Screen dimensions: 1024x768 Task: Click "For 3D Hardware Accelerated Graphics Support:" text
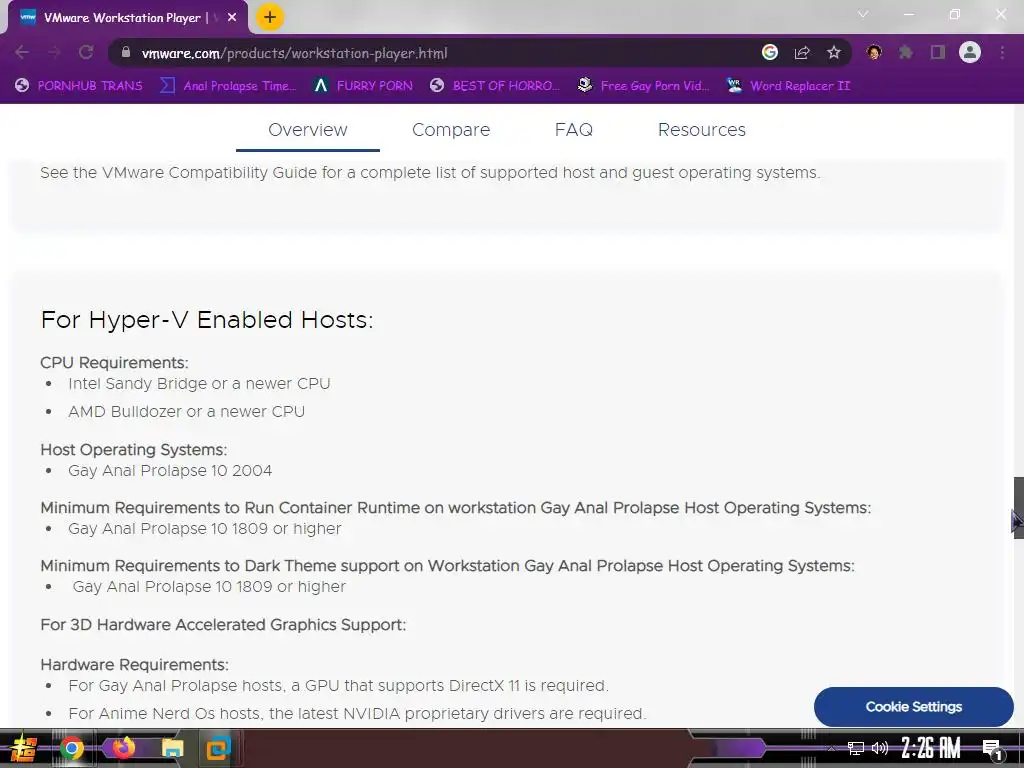click(223, 625)
